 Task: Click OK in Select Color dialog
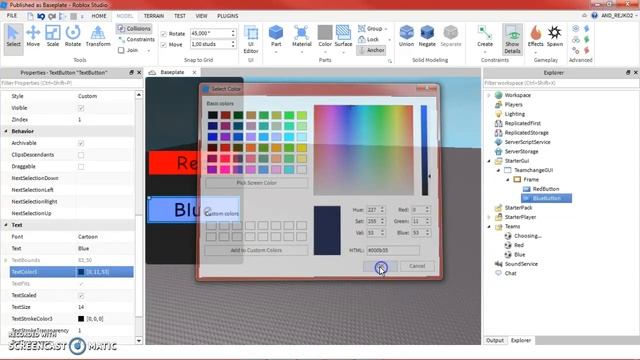pos(380,266)
